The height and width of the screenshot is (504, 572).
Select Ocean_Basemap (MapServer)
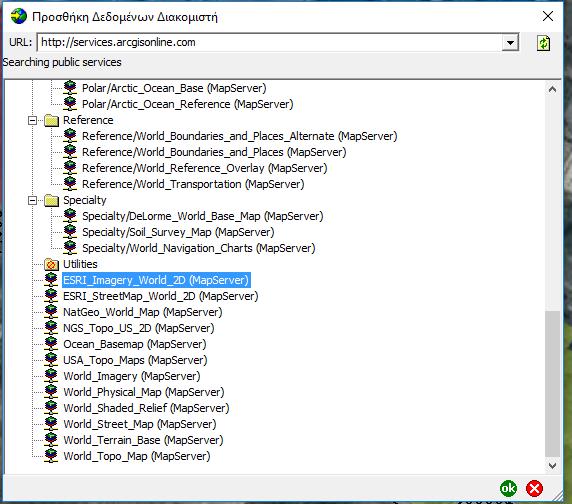[135, 344]
